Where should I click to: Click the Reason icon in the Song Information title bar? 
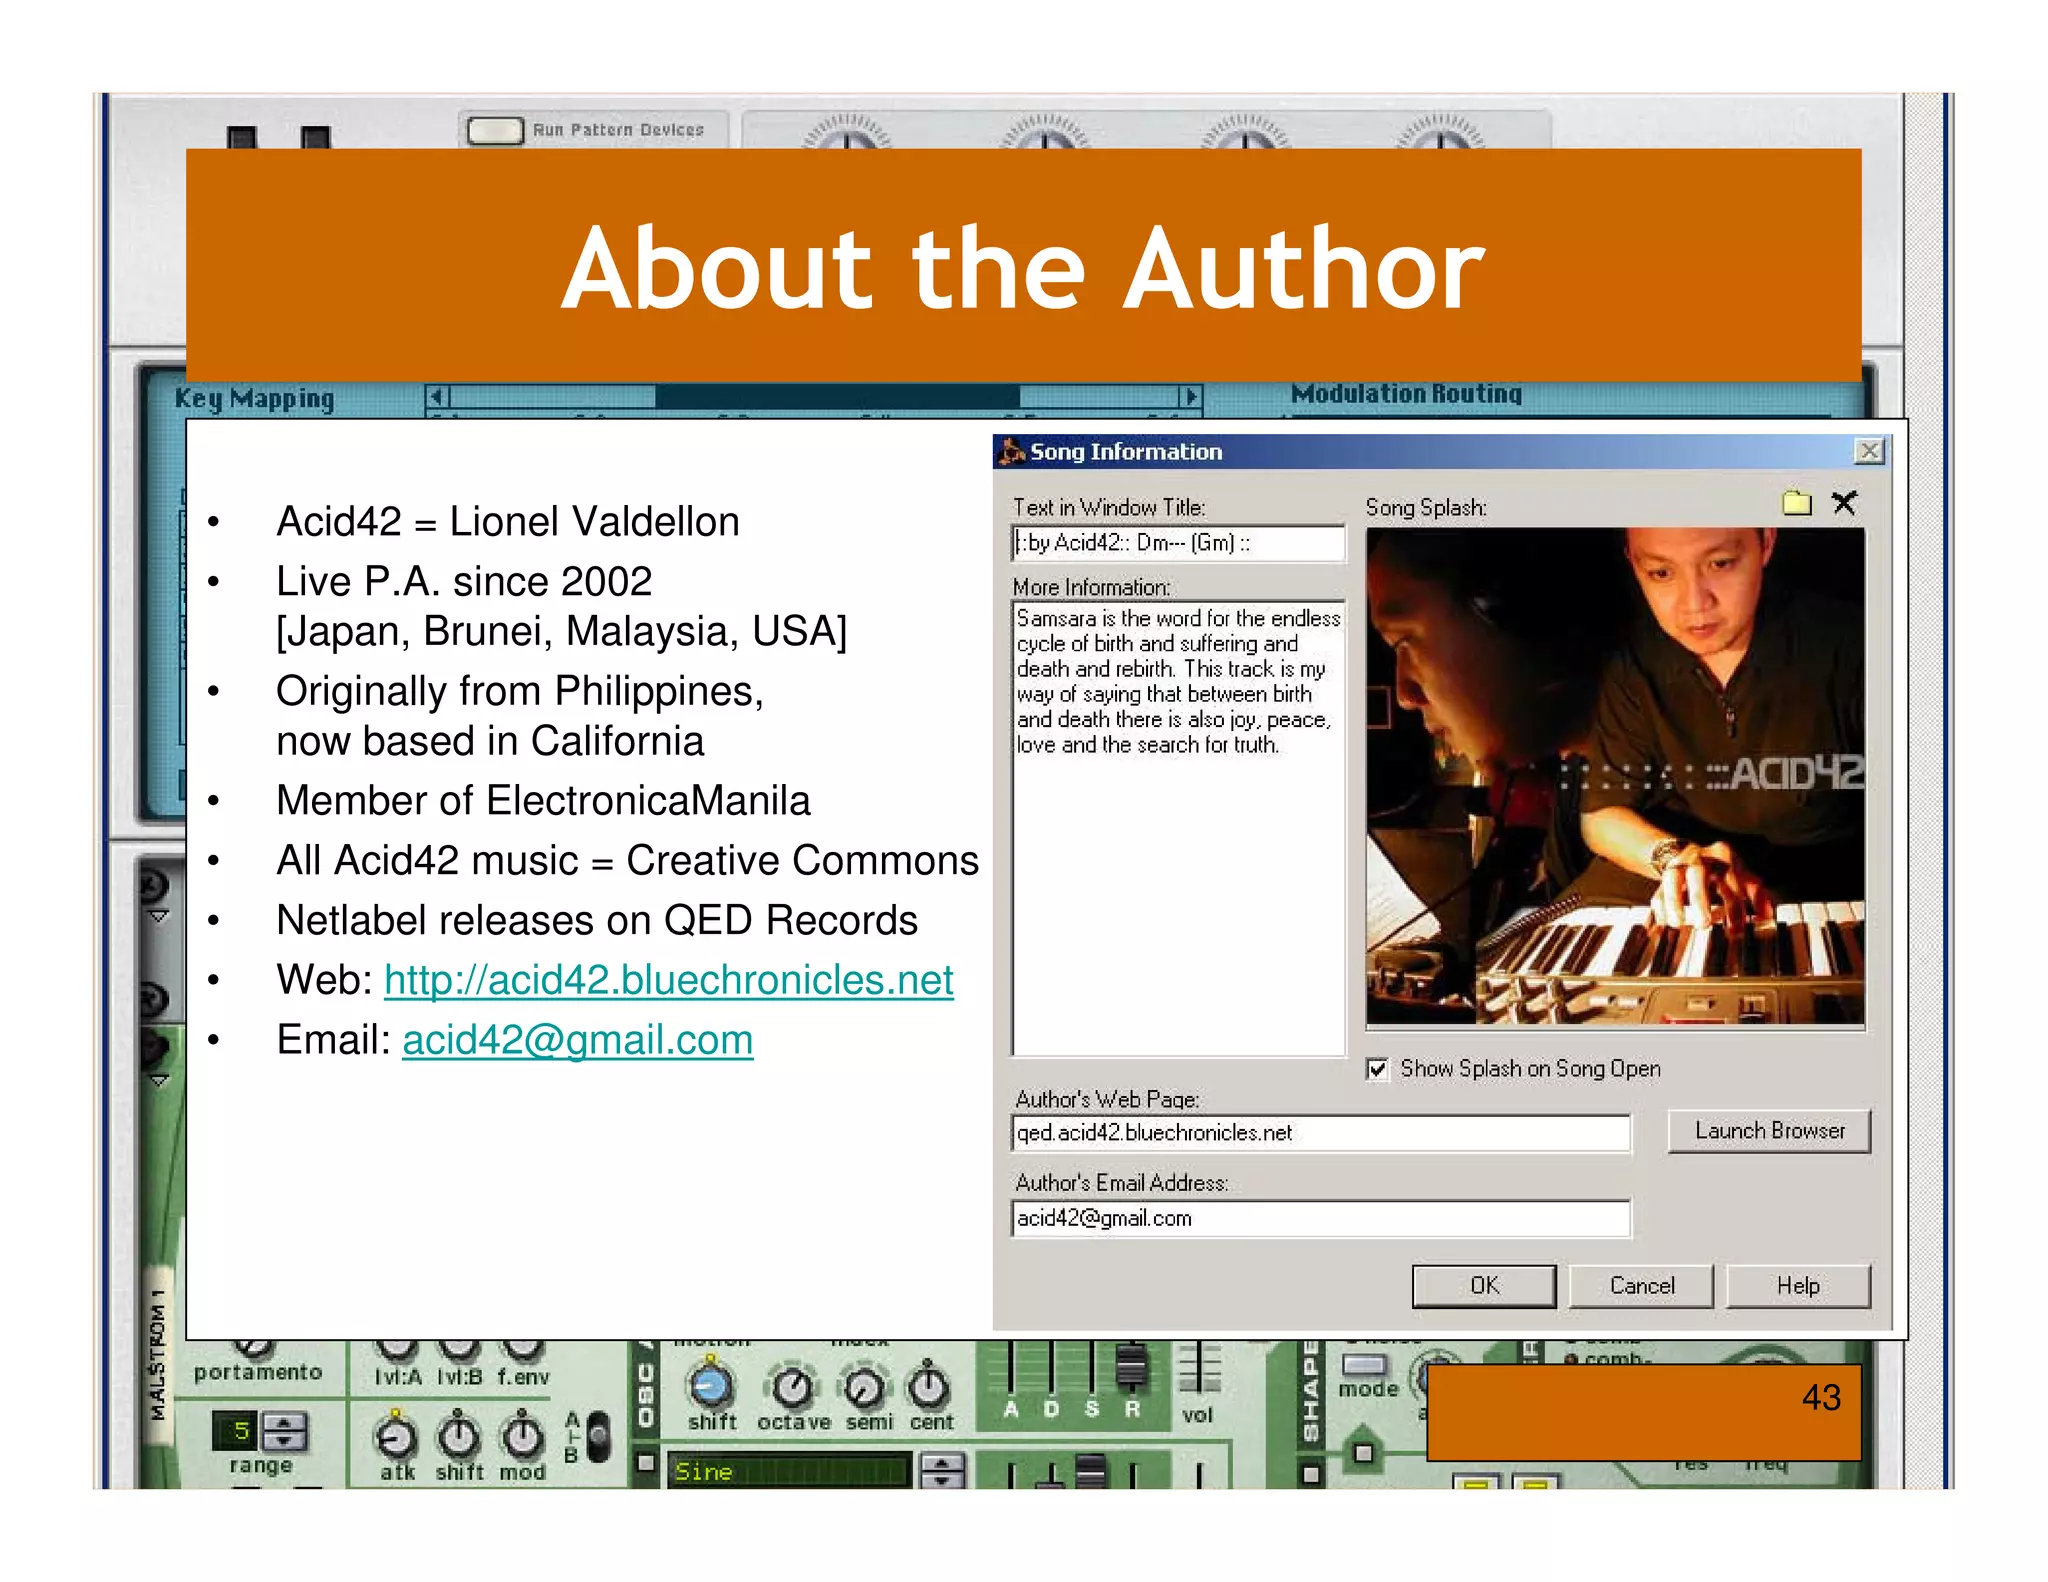(1012, 452)
